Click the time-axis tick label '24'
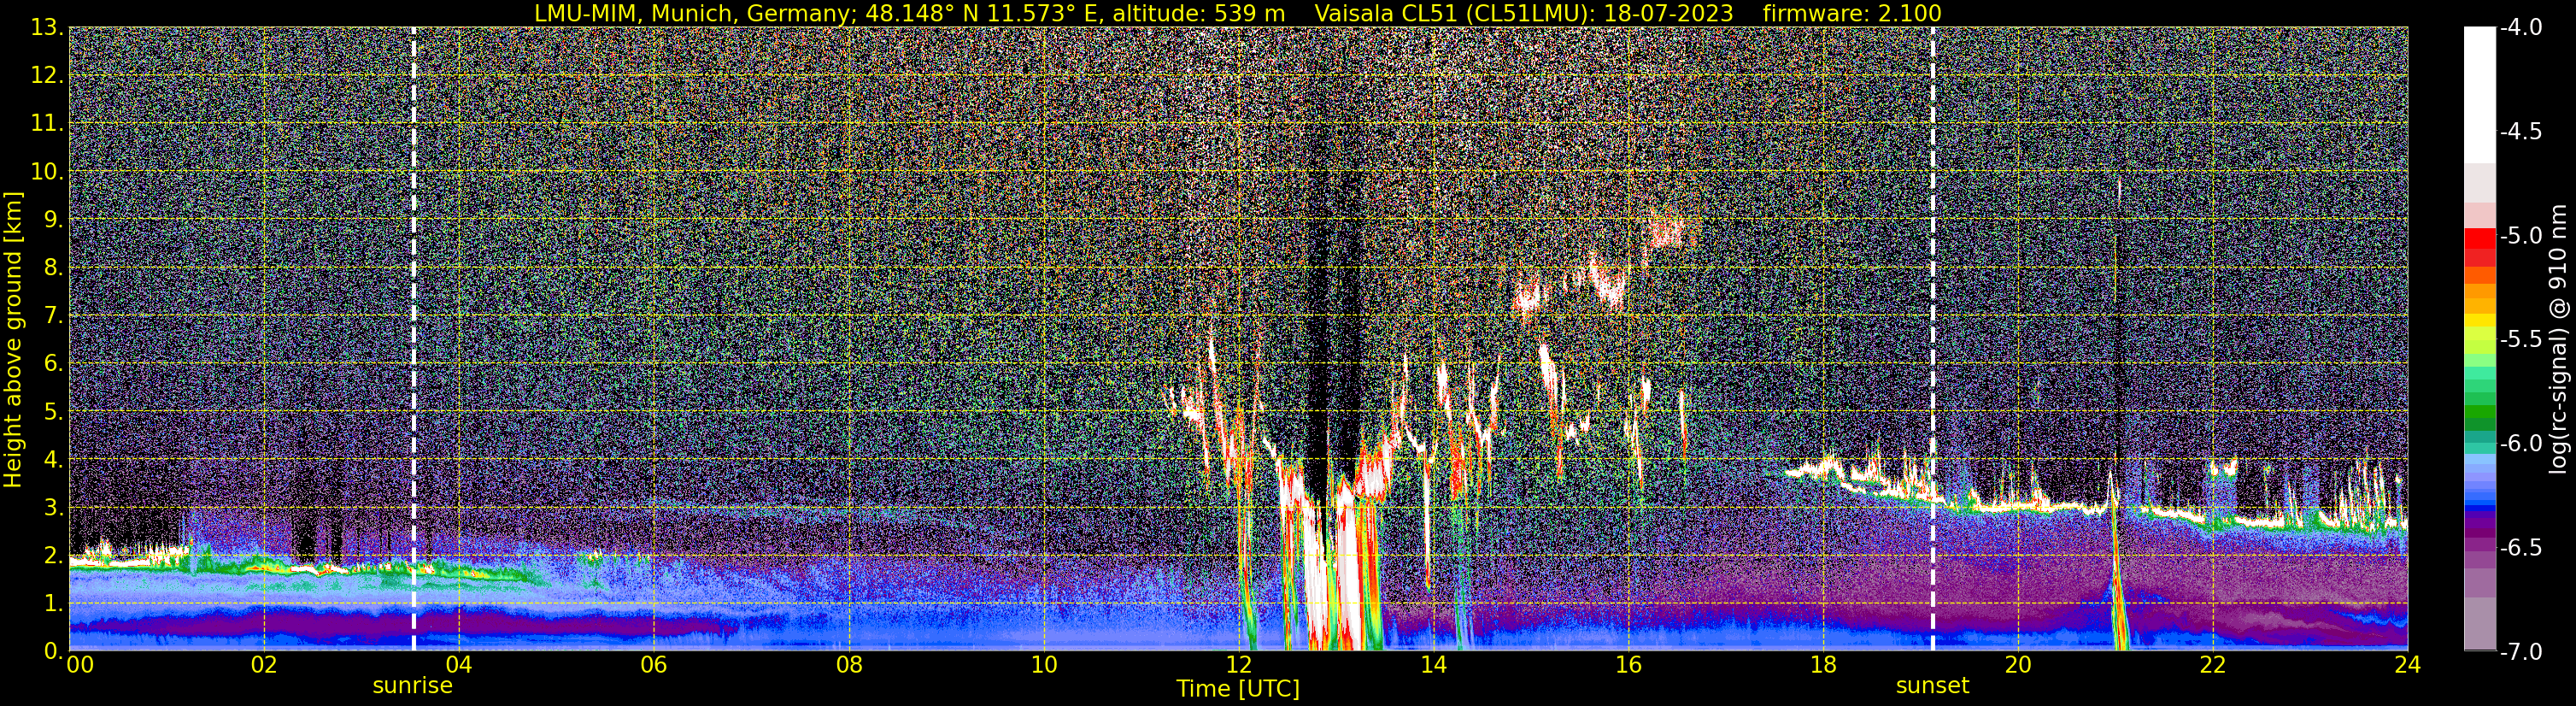This screenshot has width=2576, height=706. (x=2407, y=665)
